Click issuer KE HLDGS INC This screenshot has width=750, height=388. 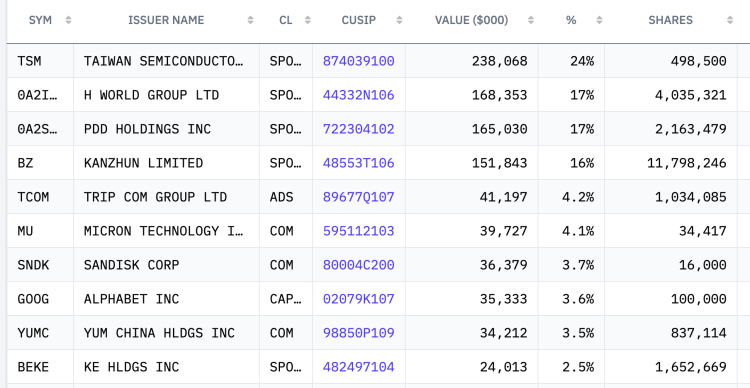pos(132,367)
